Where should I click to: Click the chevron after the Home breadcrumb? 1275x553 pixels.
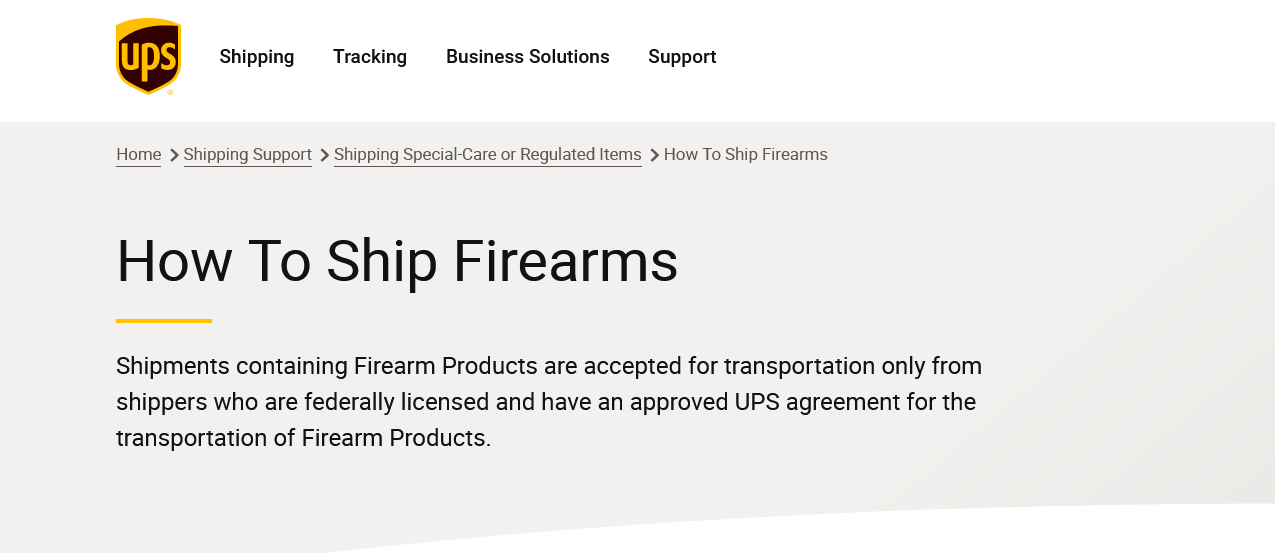174,155
